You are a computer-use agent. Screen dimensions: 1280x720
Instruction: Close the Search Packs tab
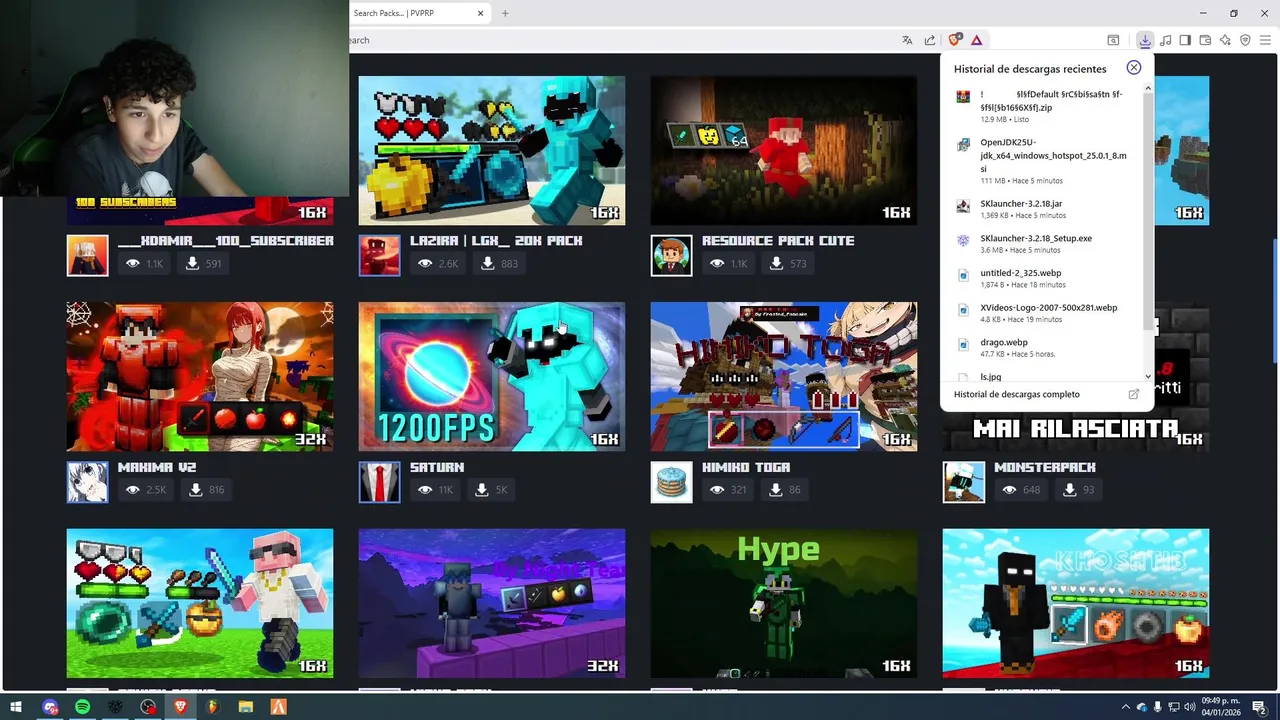click(481, 13)
